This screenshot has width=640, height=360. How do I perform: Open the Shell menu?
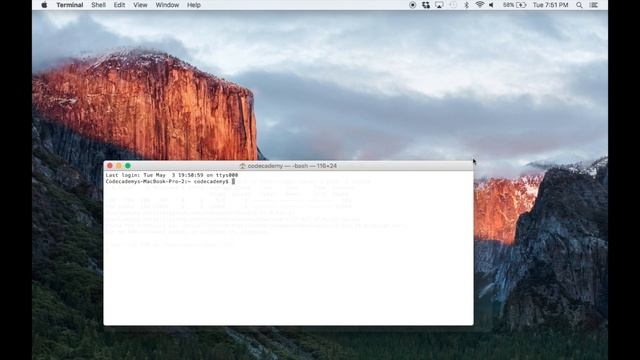(98, 5)
